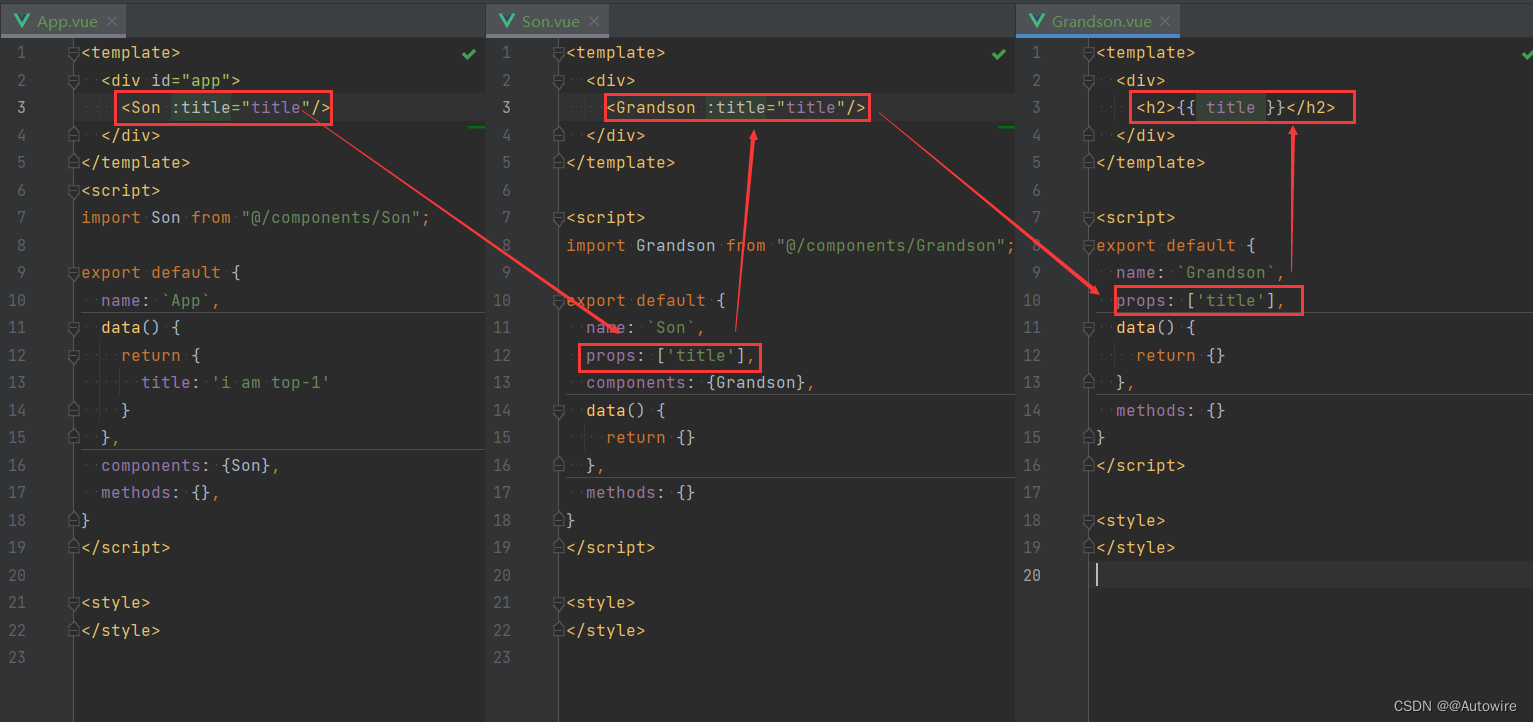1533x722 pixels.
Task: Switch to the App.vue tab
Action: pos(64,21)
